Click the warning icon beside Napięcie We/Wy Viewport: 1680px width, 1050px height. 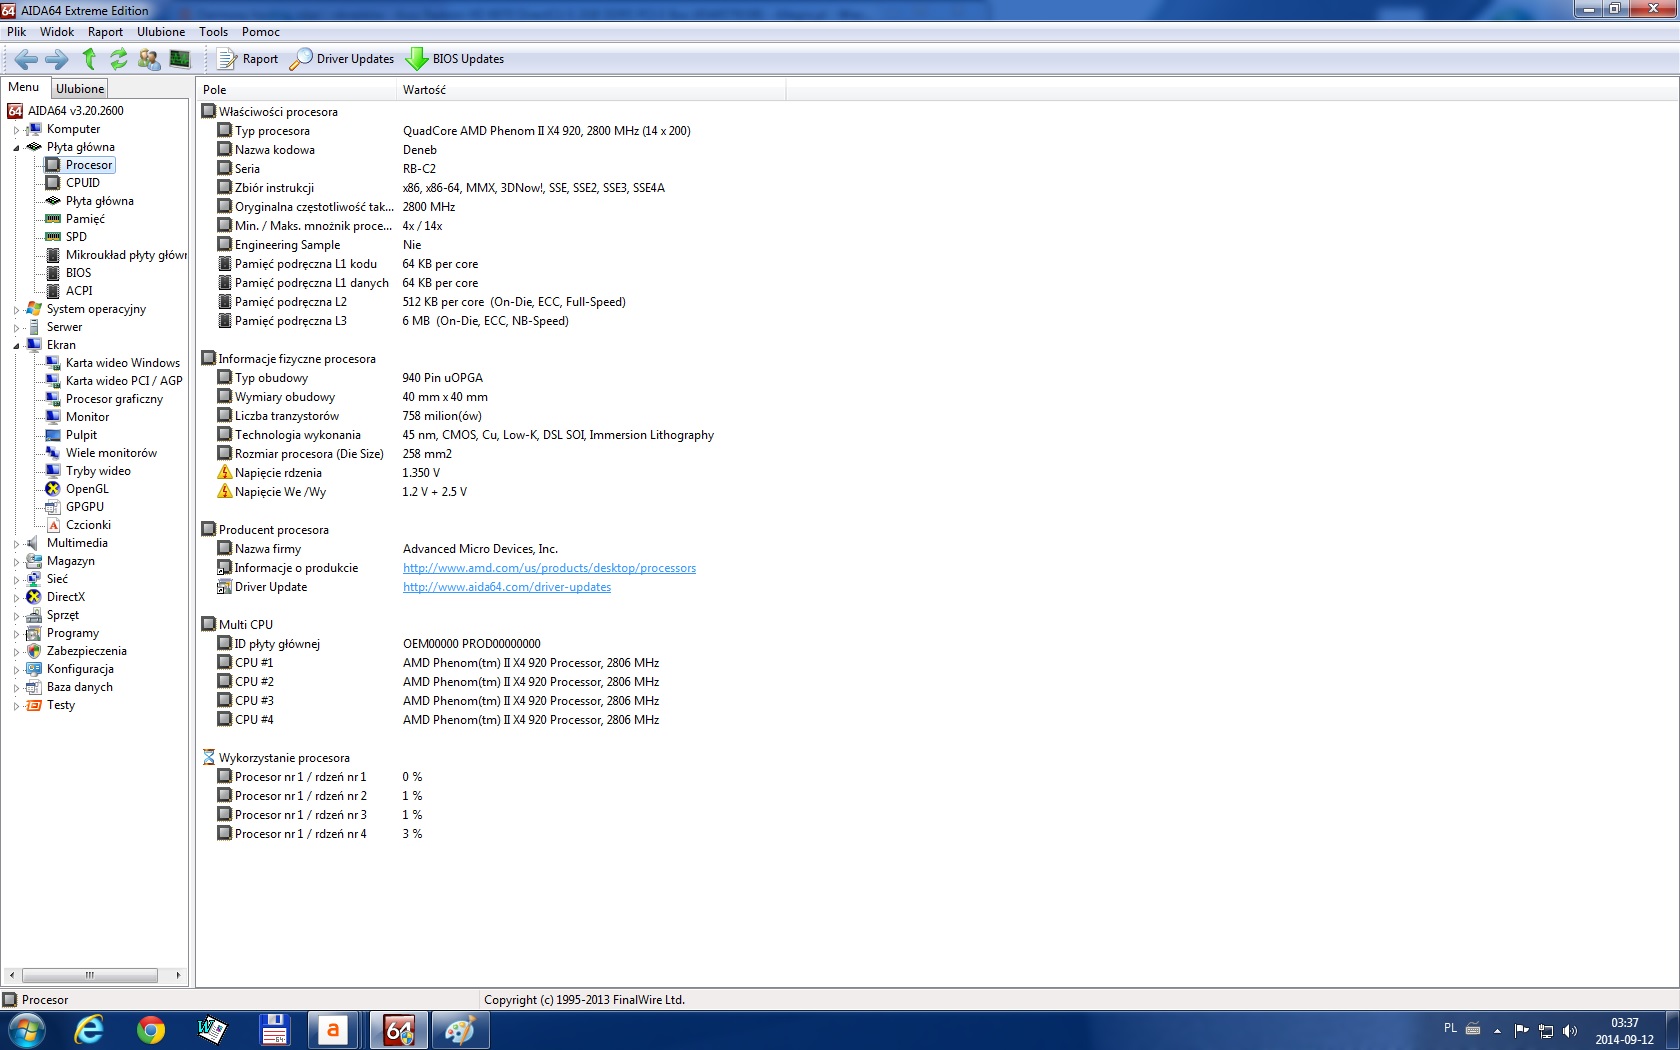(225, 492)
